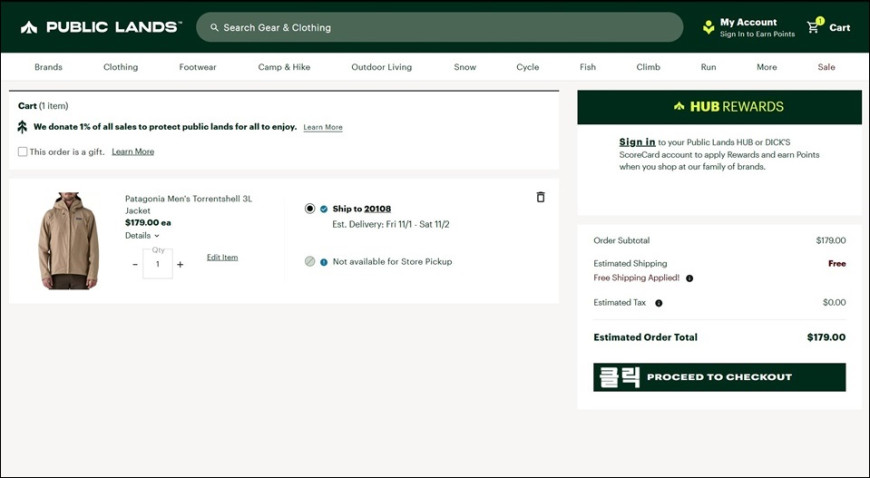
Task: Click the 20108 zip code link
Action: pyautogui.click(x=377, y=209)
